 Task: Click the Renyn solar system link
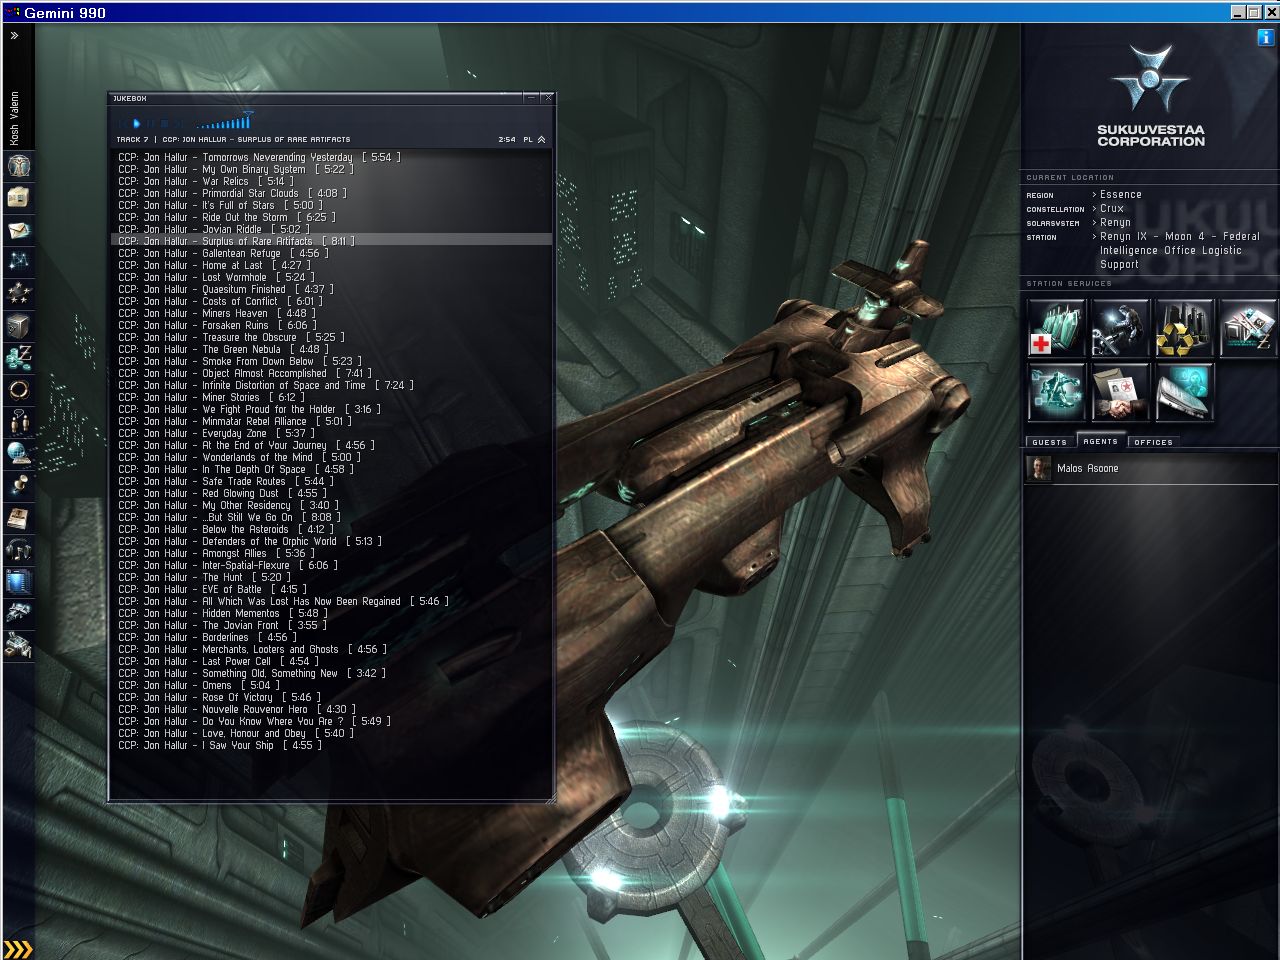tap(1116, 223)
